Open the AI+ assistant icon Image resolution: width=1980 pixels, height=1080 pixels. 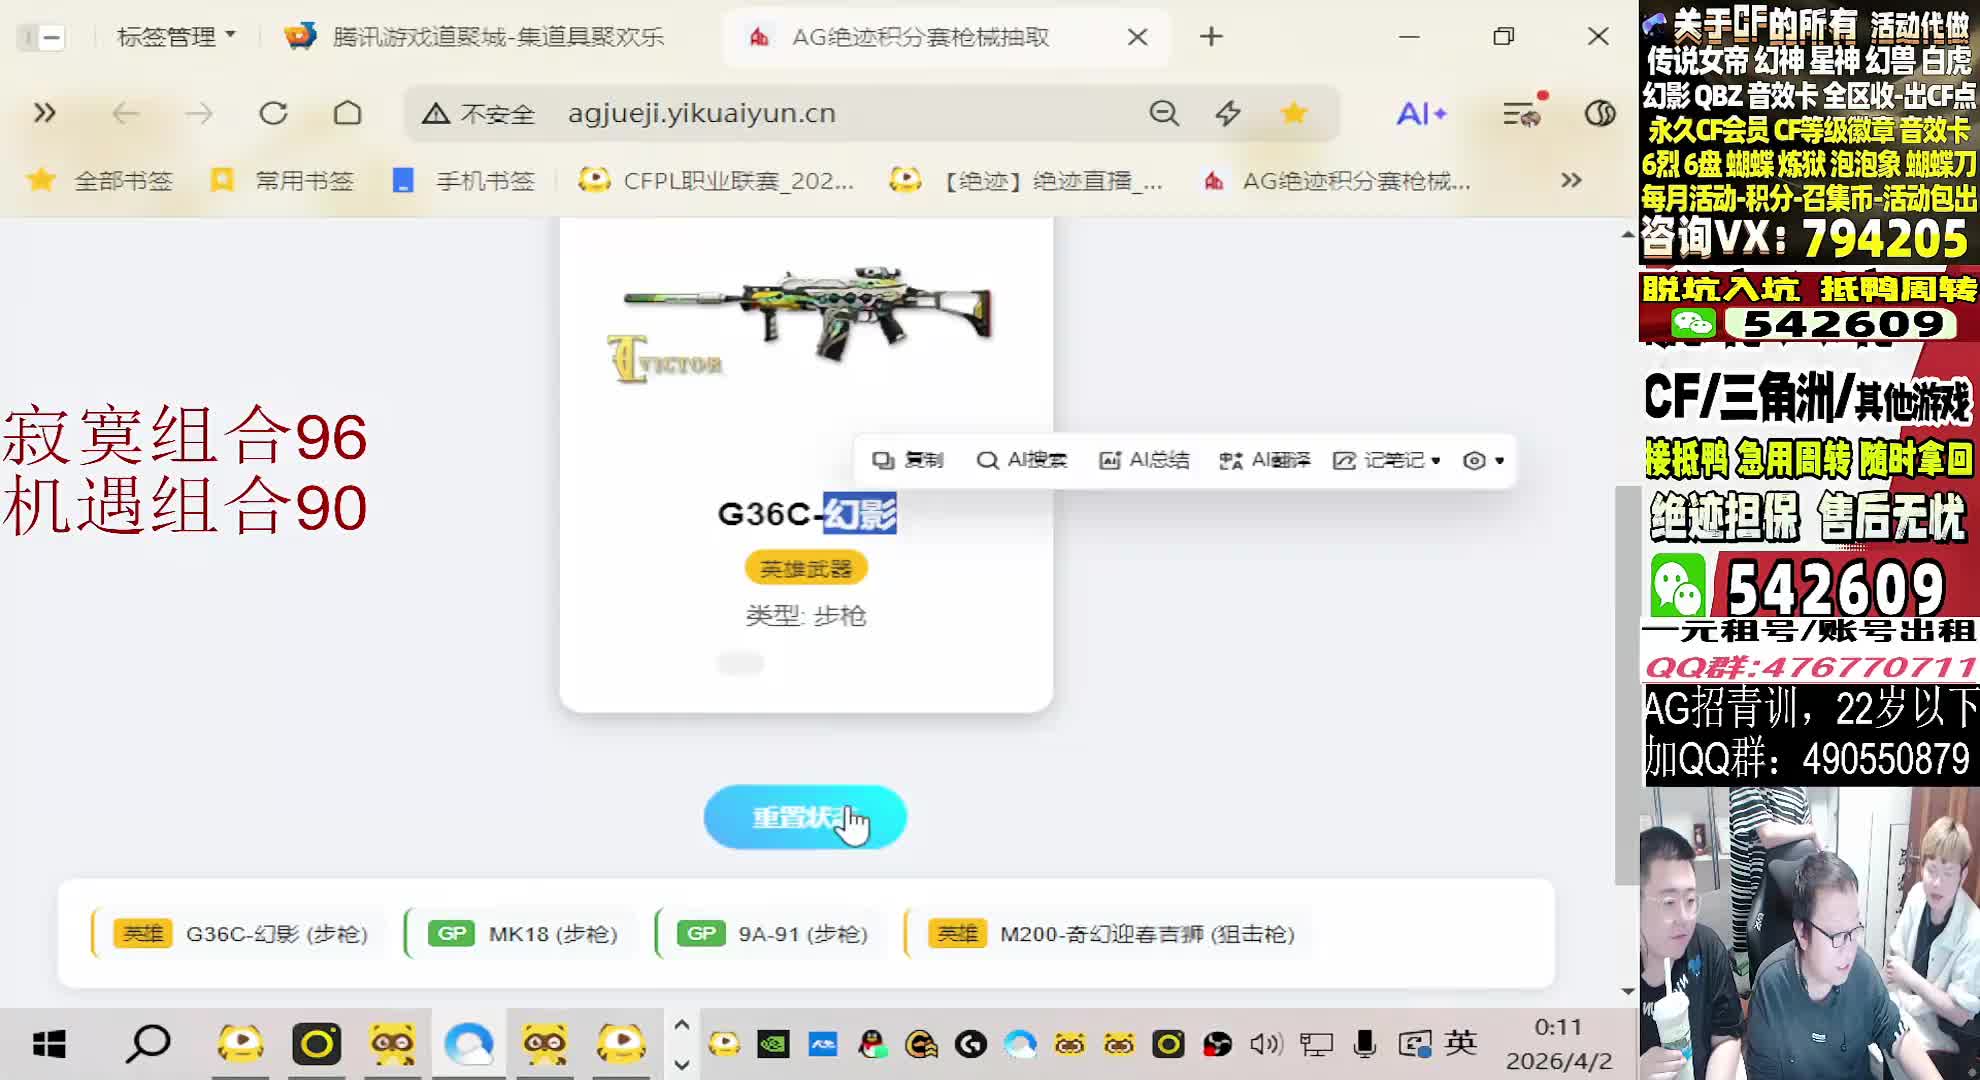[1421, 113]
